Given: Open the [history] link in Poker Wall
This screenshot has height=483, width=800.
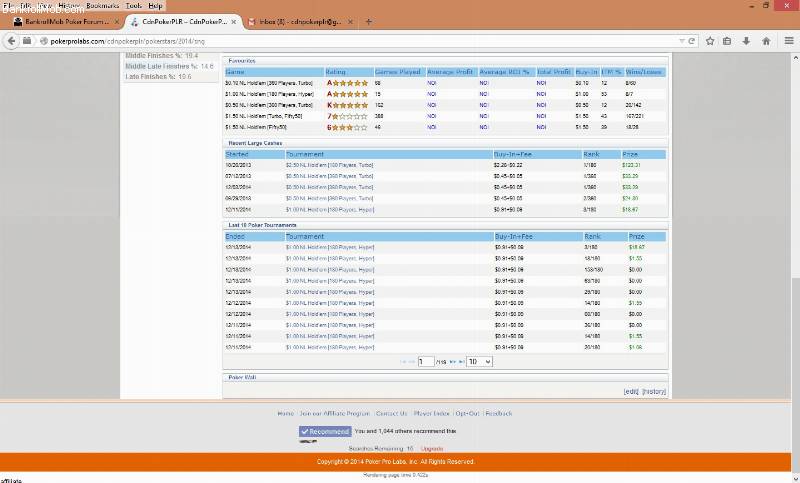Looking at the screenshot, I should click(x=654, y=392).
